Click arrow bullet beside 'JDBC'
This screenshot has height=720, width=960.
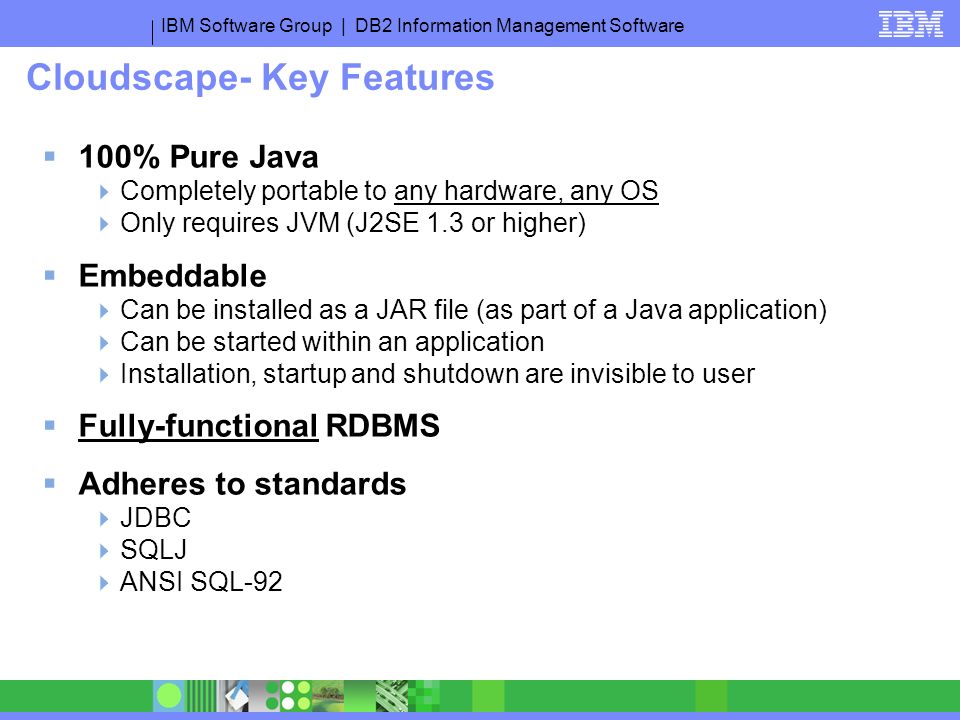click(x=103, y=519)
